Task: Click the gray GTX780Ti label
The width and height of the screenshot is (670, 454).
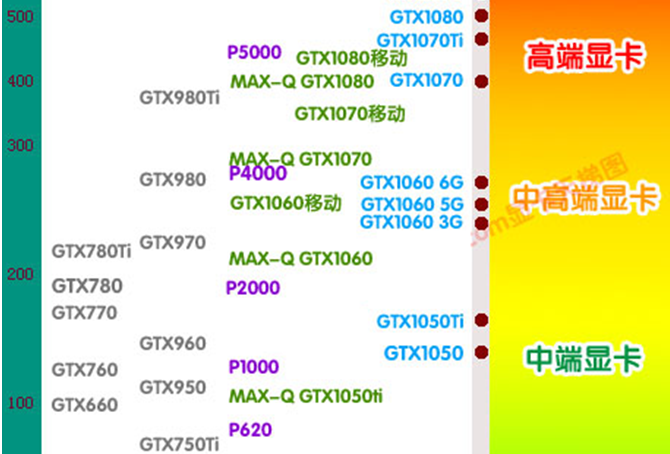Action: coord(91,251)
